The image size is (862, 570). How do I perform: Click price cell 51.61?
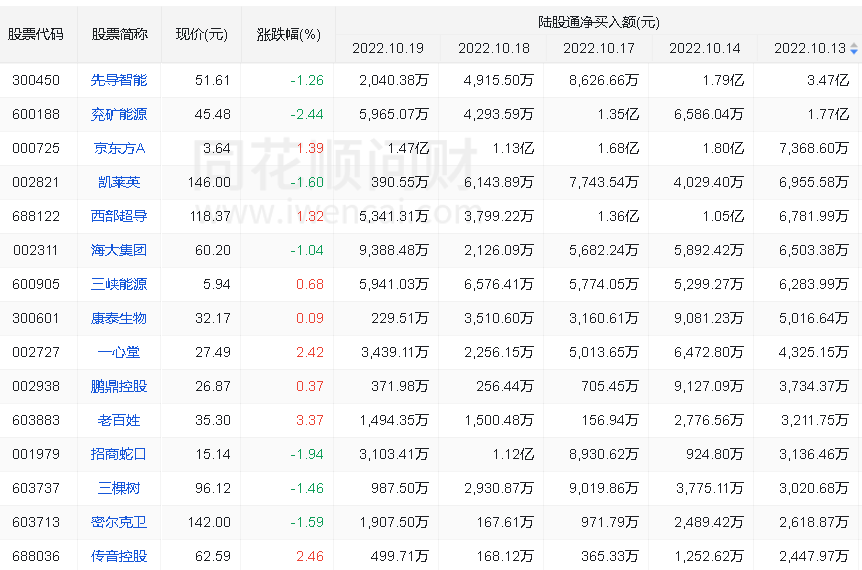pyautogui.click(x=213, y=80)
